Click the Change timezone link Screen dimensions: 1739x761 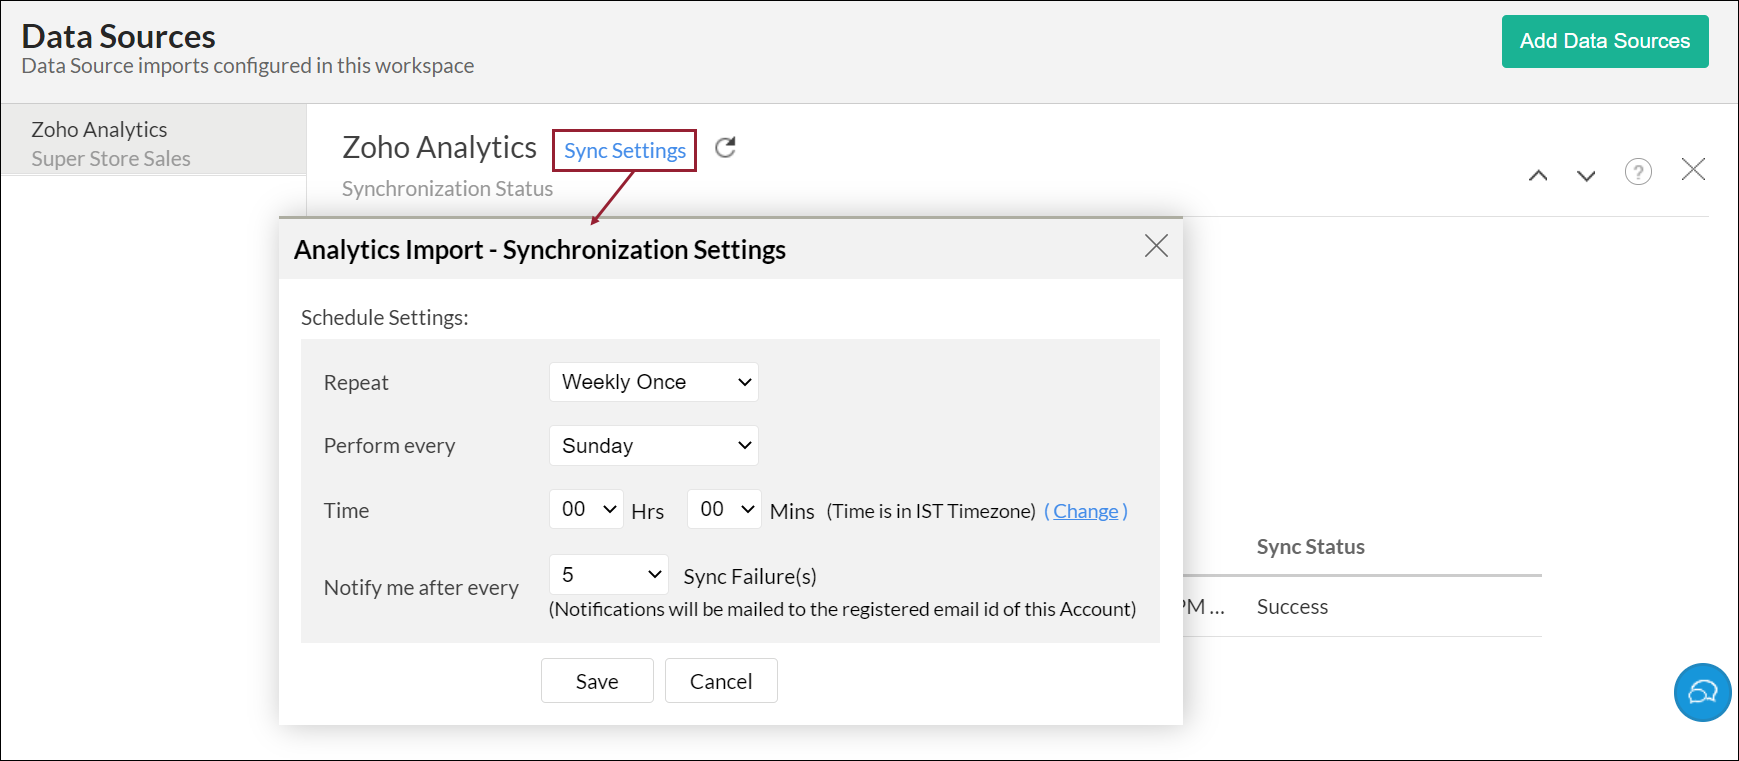(x=1086, y=511)
